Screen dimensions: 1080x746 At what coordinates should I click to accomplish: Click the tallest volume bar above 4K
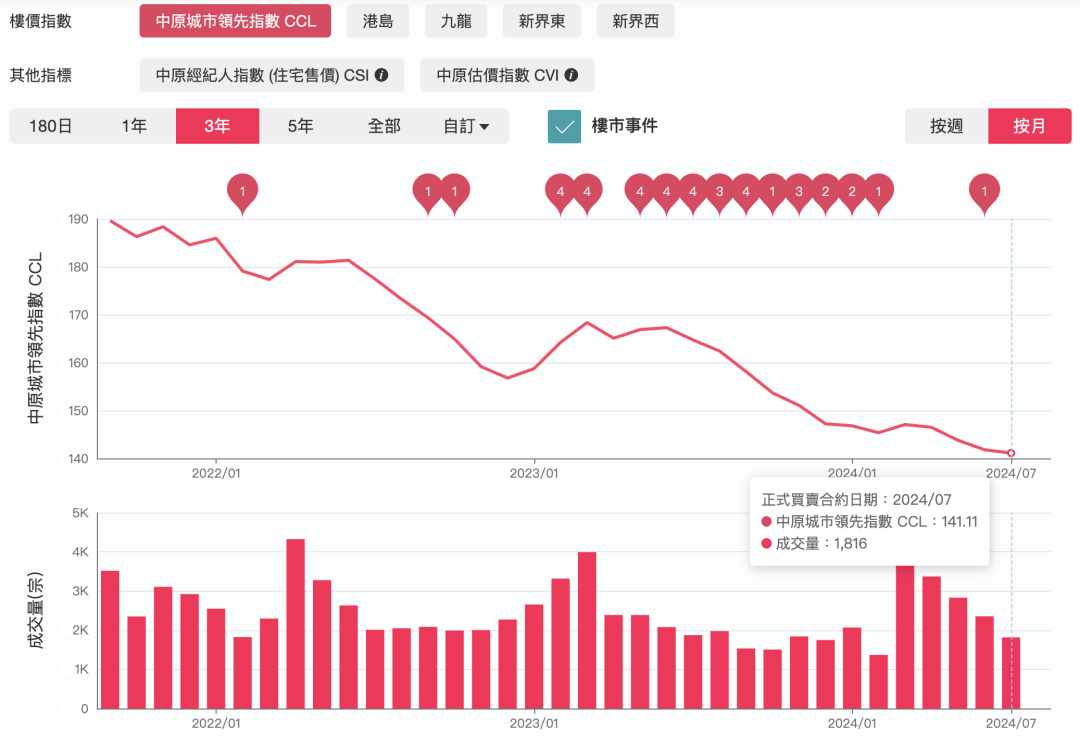point(295,623)
